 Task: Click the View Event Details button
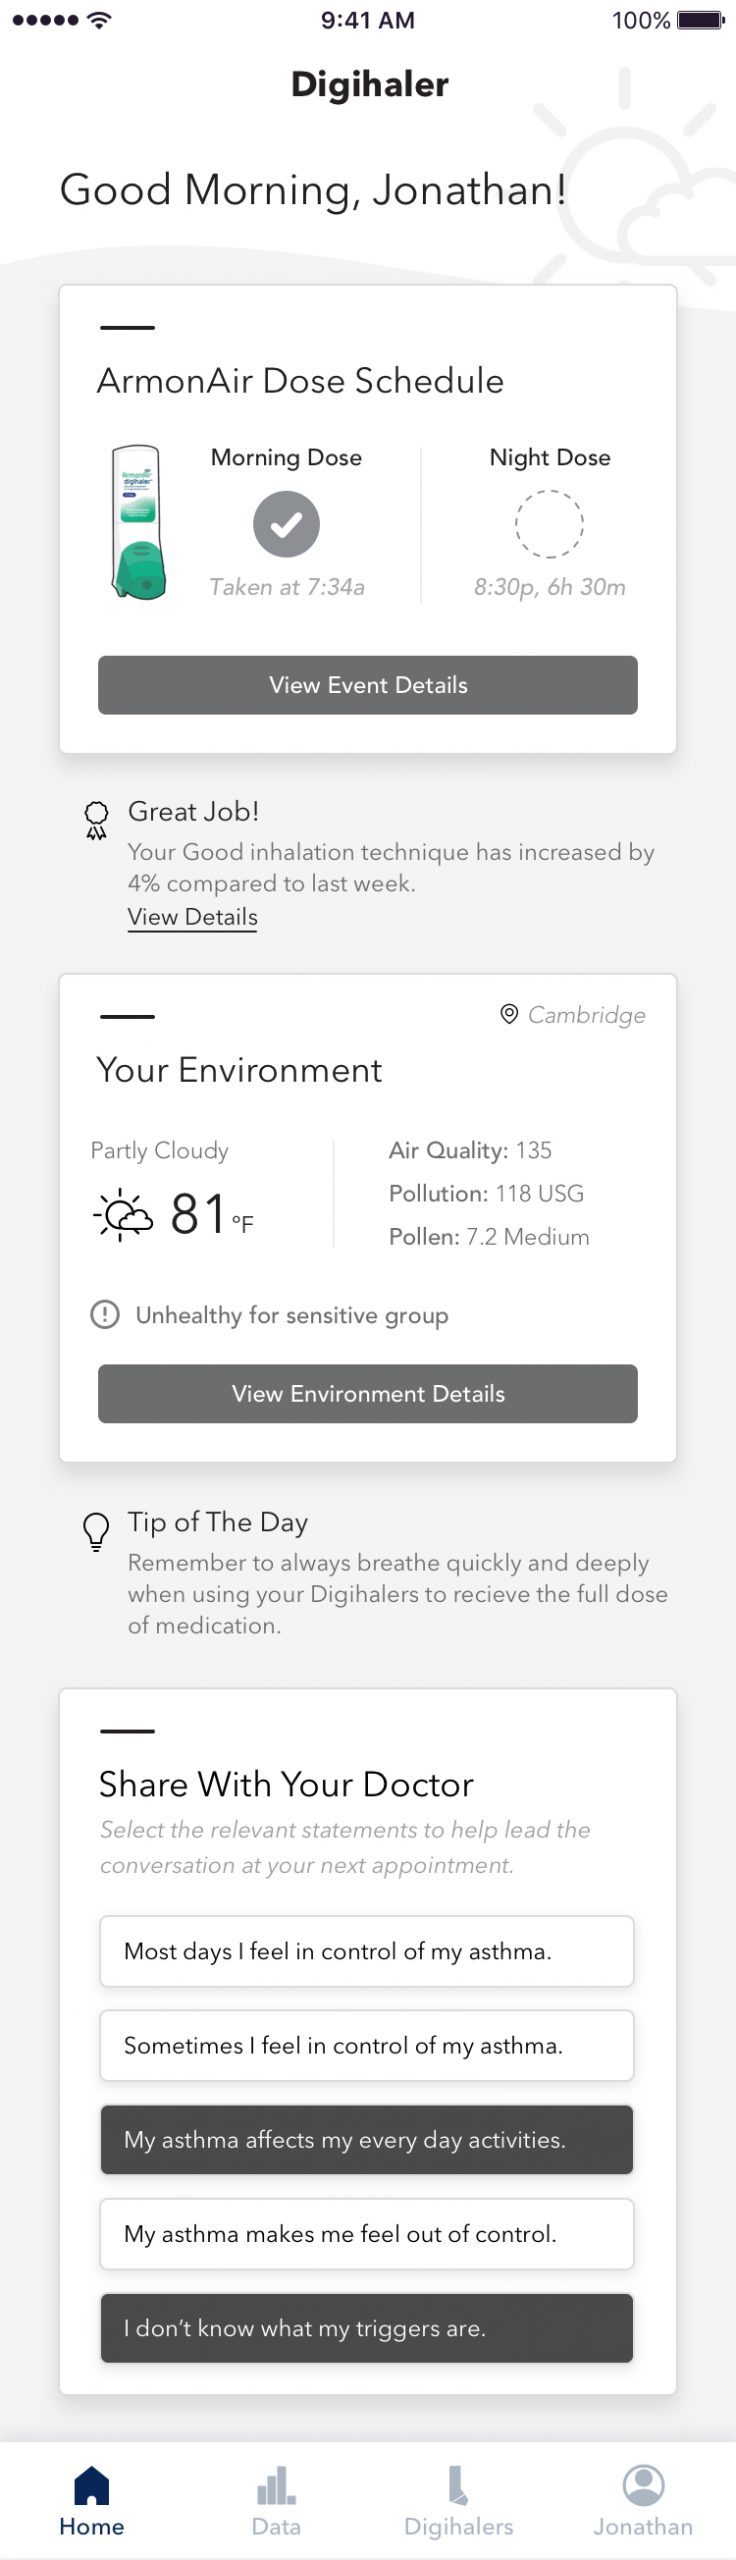(368, 685)
